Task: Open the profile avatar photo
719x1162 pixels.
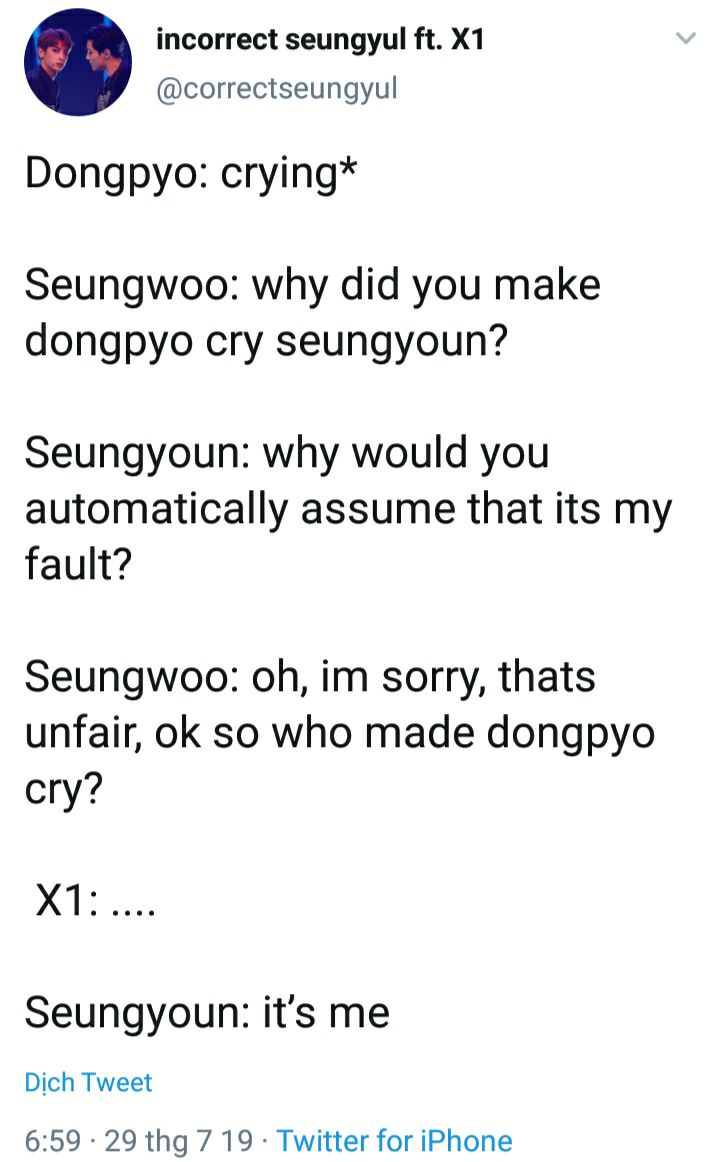Action: pyautogui.click(x=78, y=62)
